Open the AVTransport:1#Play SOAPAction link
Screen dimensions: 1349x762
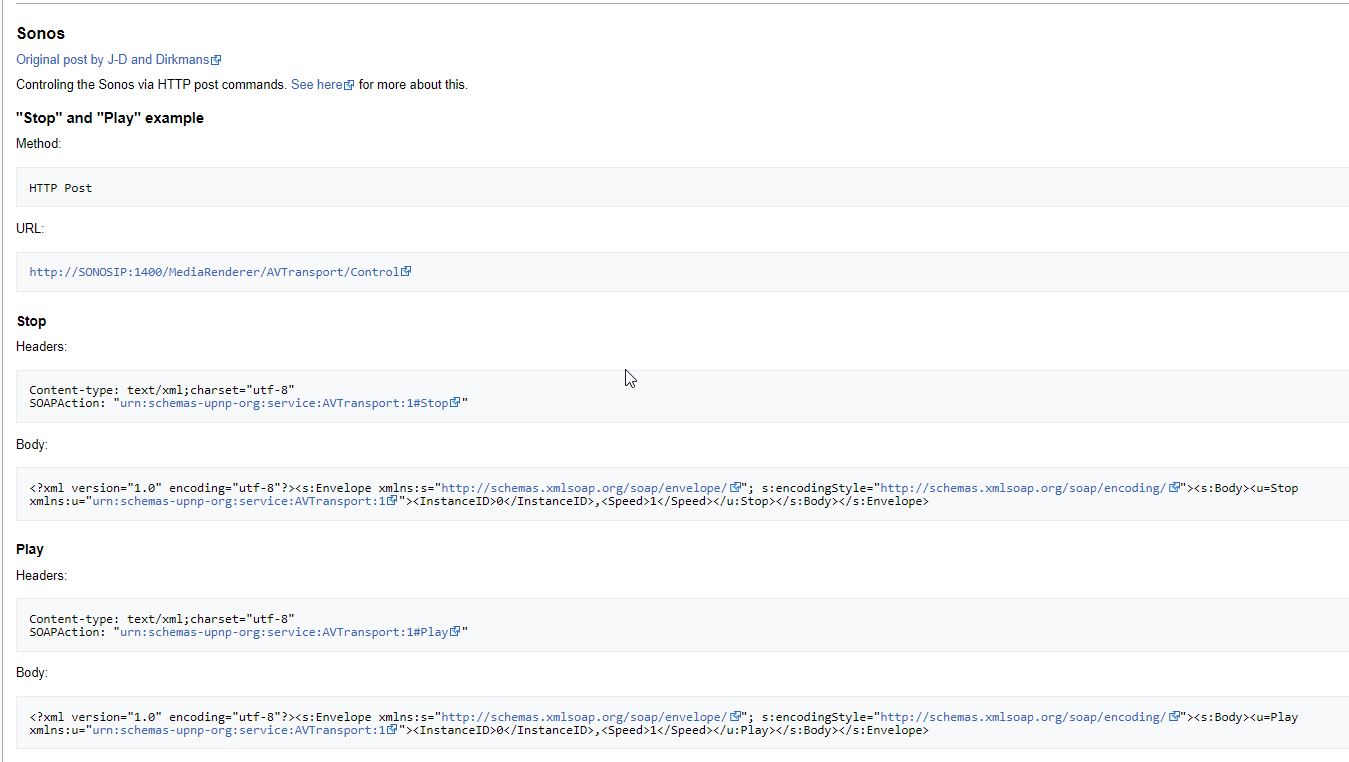point(284,632)
